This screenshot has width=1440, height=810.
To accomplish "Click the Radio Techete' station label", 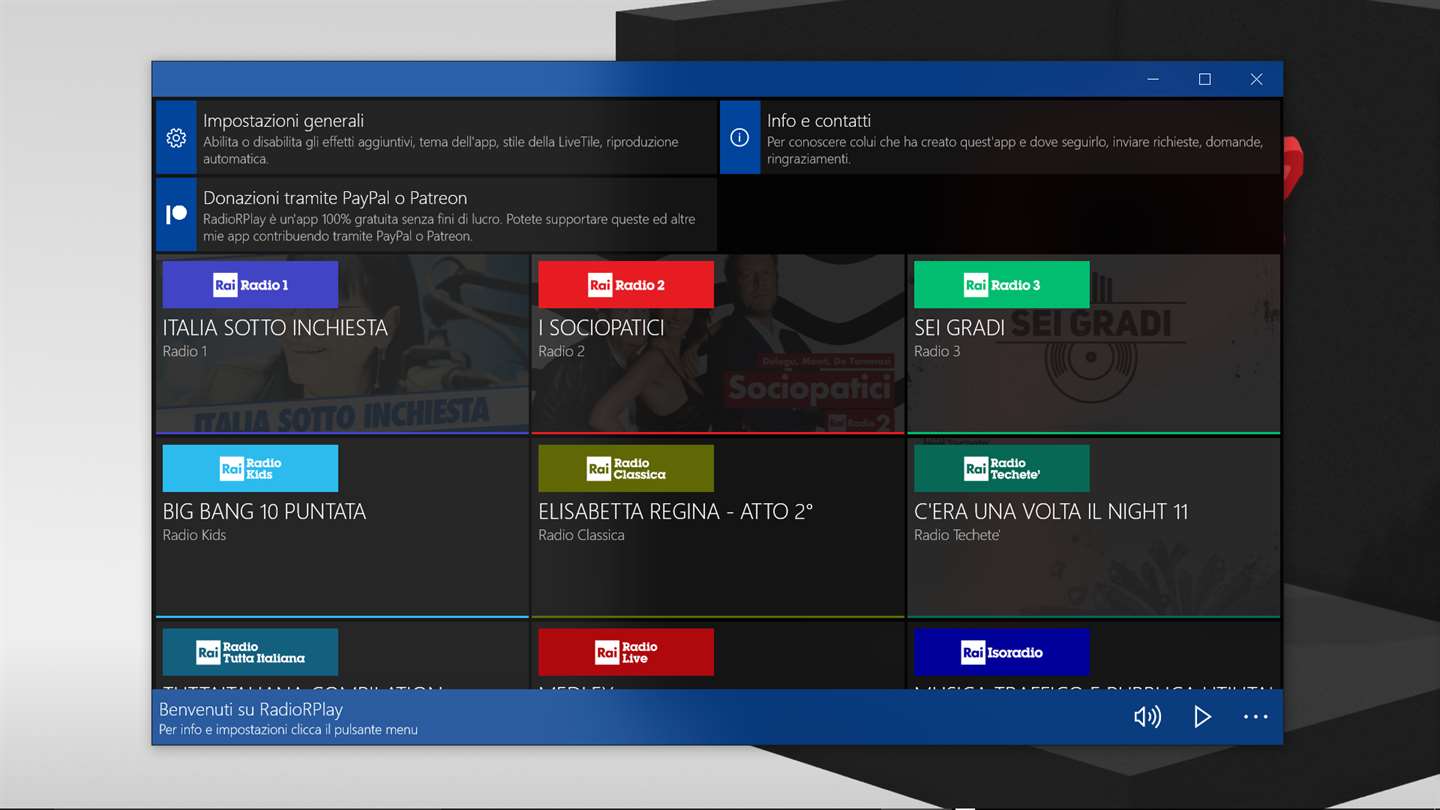I will click(x=957, y=535).
